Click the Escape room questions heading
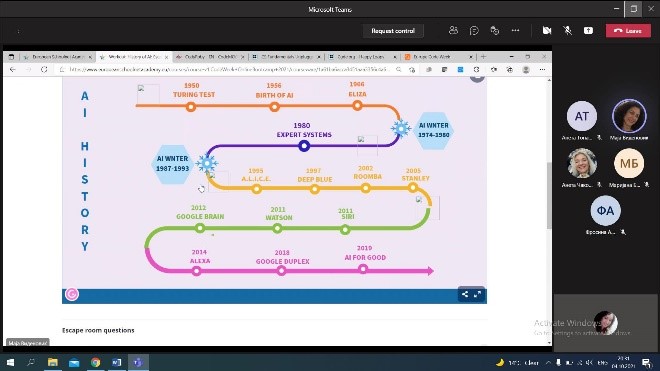 click(98, 330)
